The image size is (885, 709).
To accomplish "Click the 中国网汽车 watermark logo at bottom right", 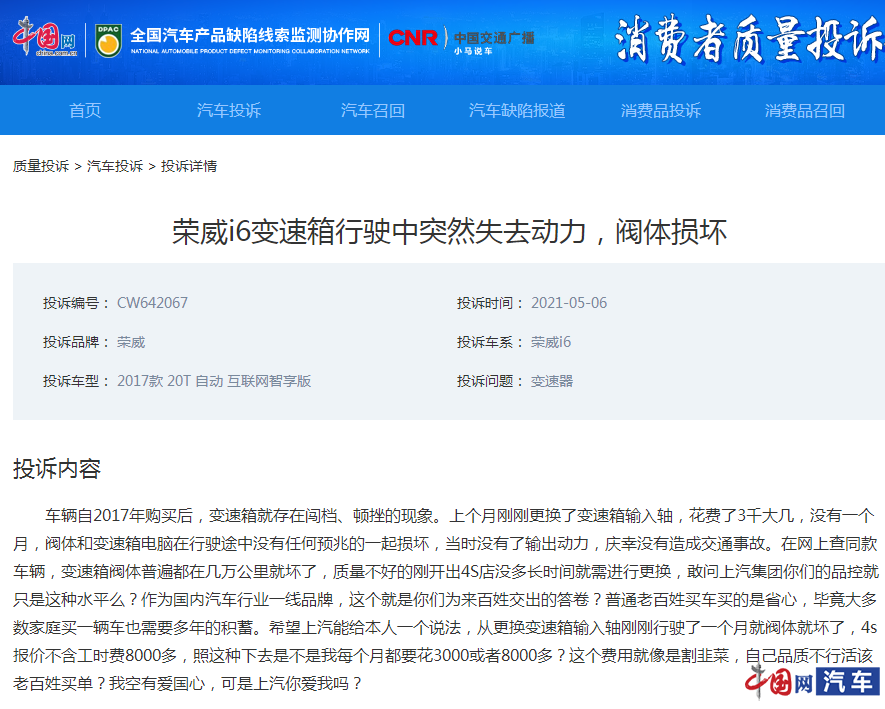I will coord(810,682).
